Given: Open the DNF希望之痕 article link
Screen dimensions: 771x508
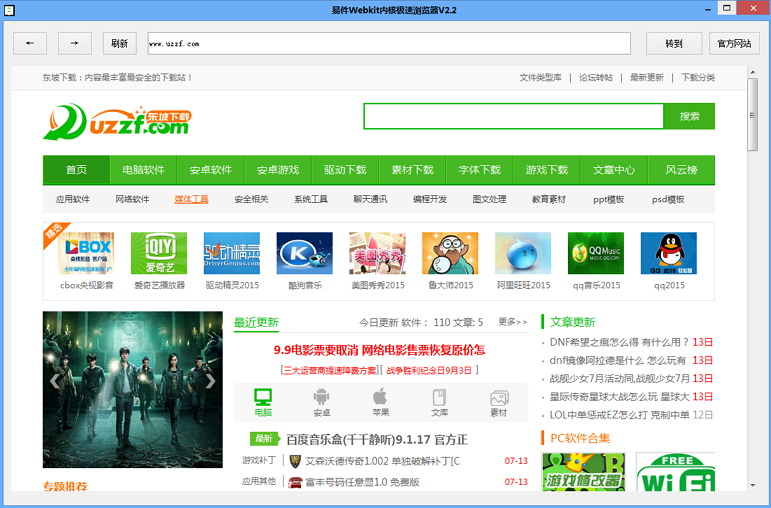Looking at the screenshot, I should 619,342.
